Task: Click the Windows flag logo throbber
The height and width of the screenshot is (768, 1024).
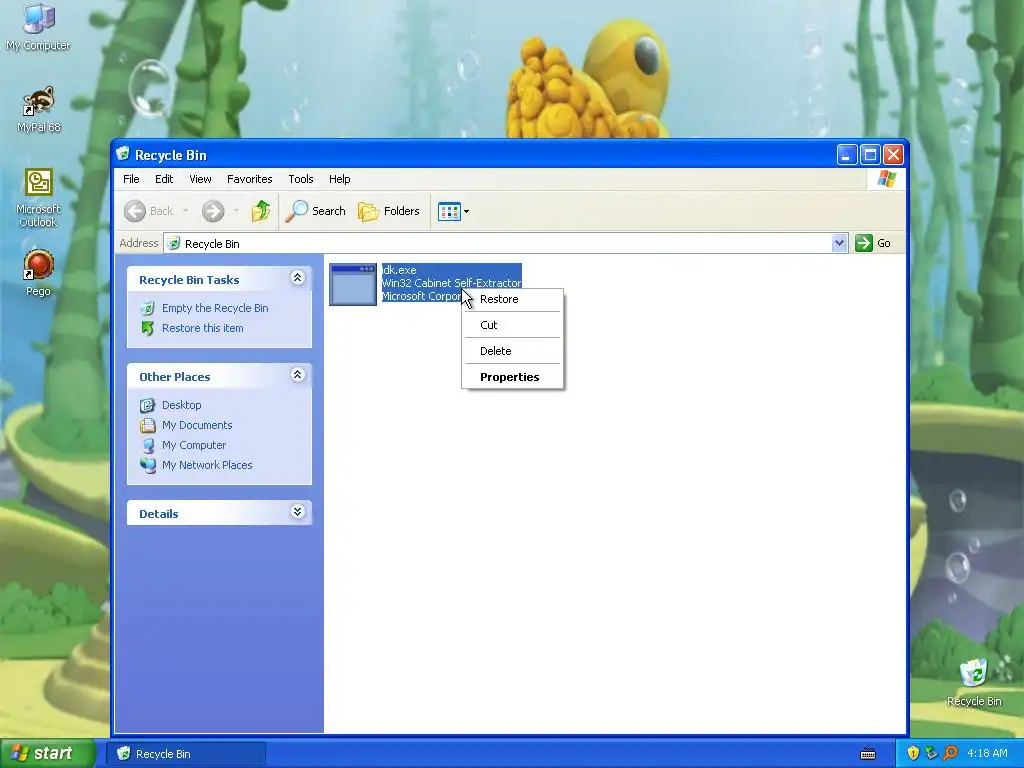Action: pyautogui.click(x=887, y=179)
